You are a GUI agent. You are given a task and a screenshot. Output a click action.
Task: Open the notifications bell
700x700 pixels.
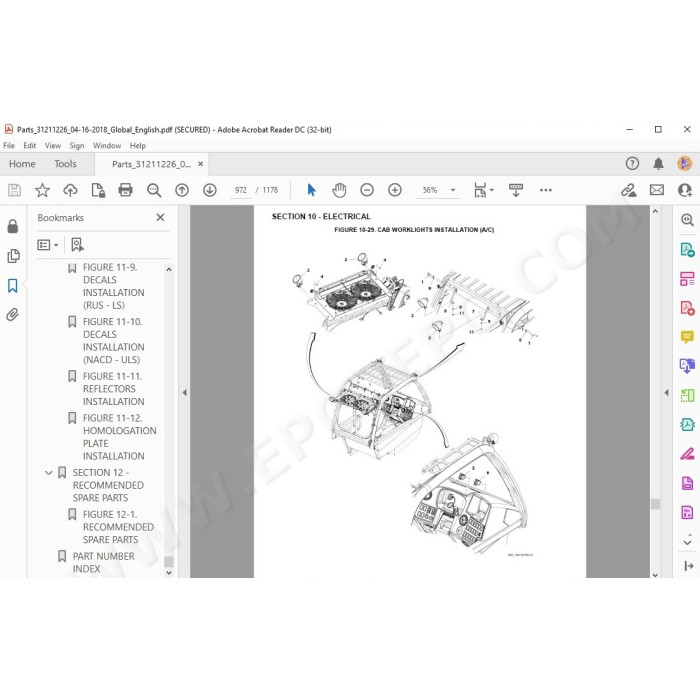tap(658, 164)
